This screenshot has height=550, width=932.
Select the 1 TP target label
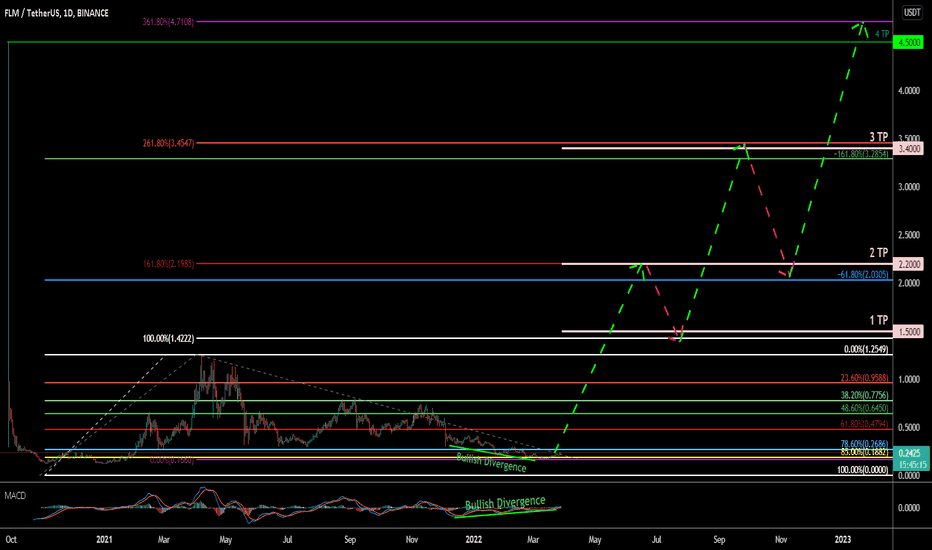[879, 320]
